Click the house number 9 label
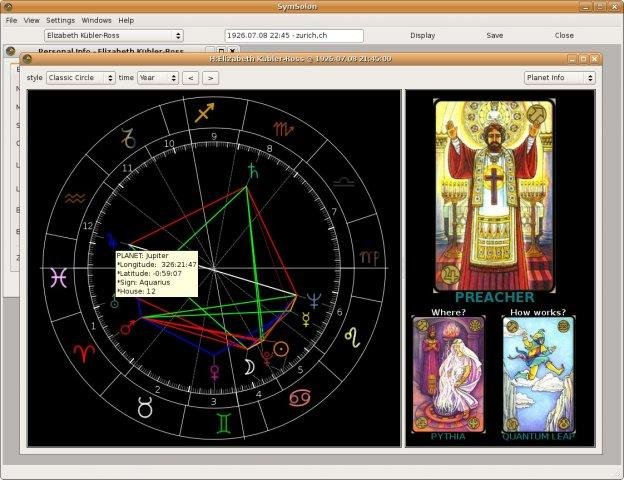 [214, 136]
